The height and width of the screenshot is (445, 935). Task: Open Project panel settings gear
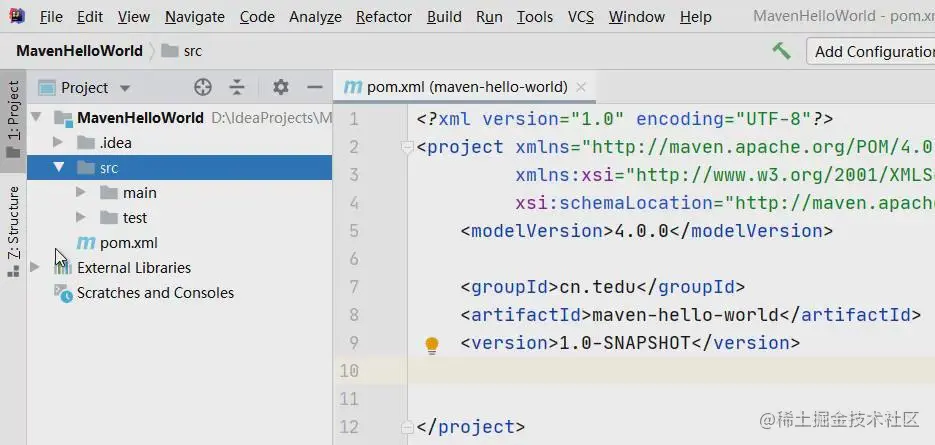point(280,88)
